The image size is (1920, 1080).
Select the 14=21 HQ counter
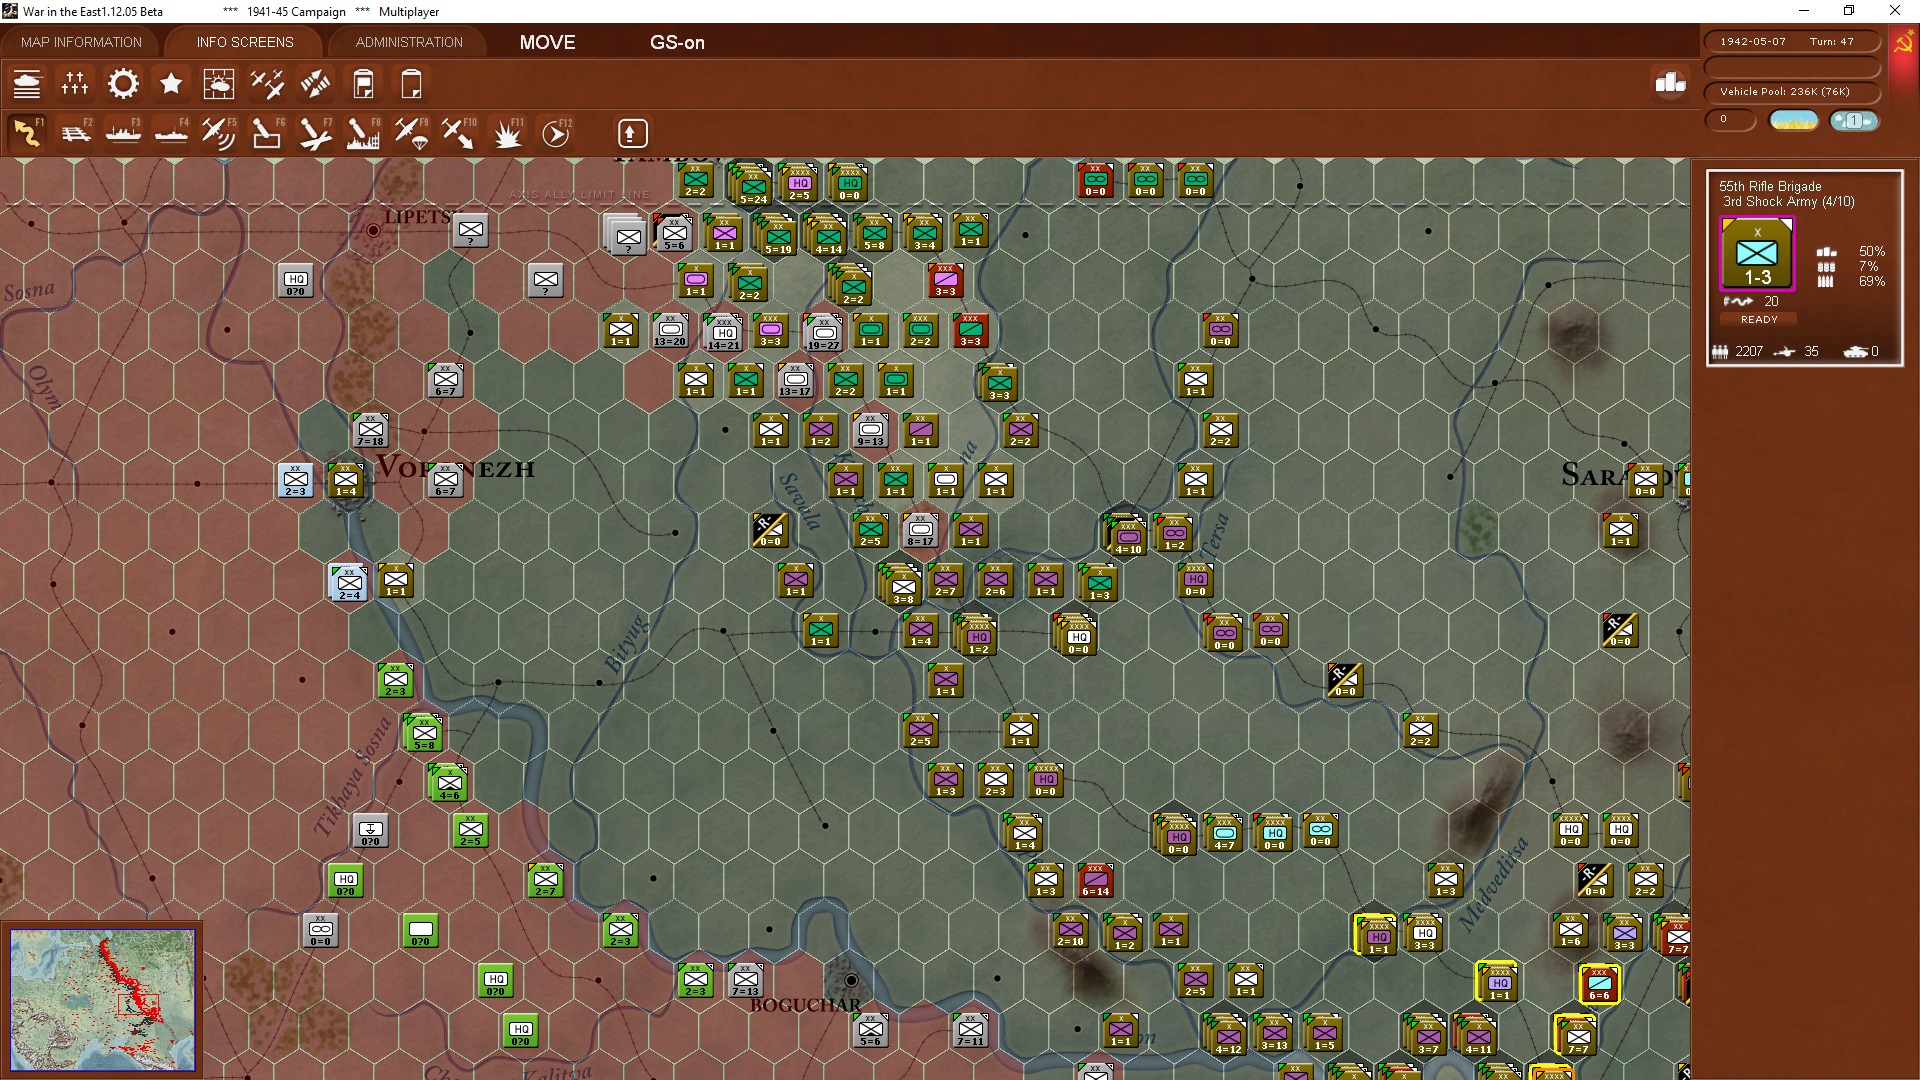coord(723,333)
